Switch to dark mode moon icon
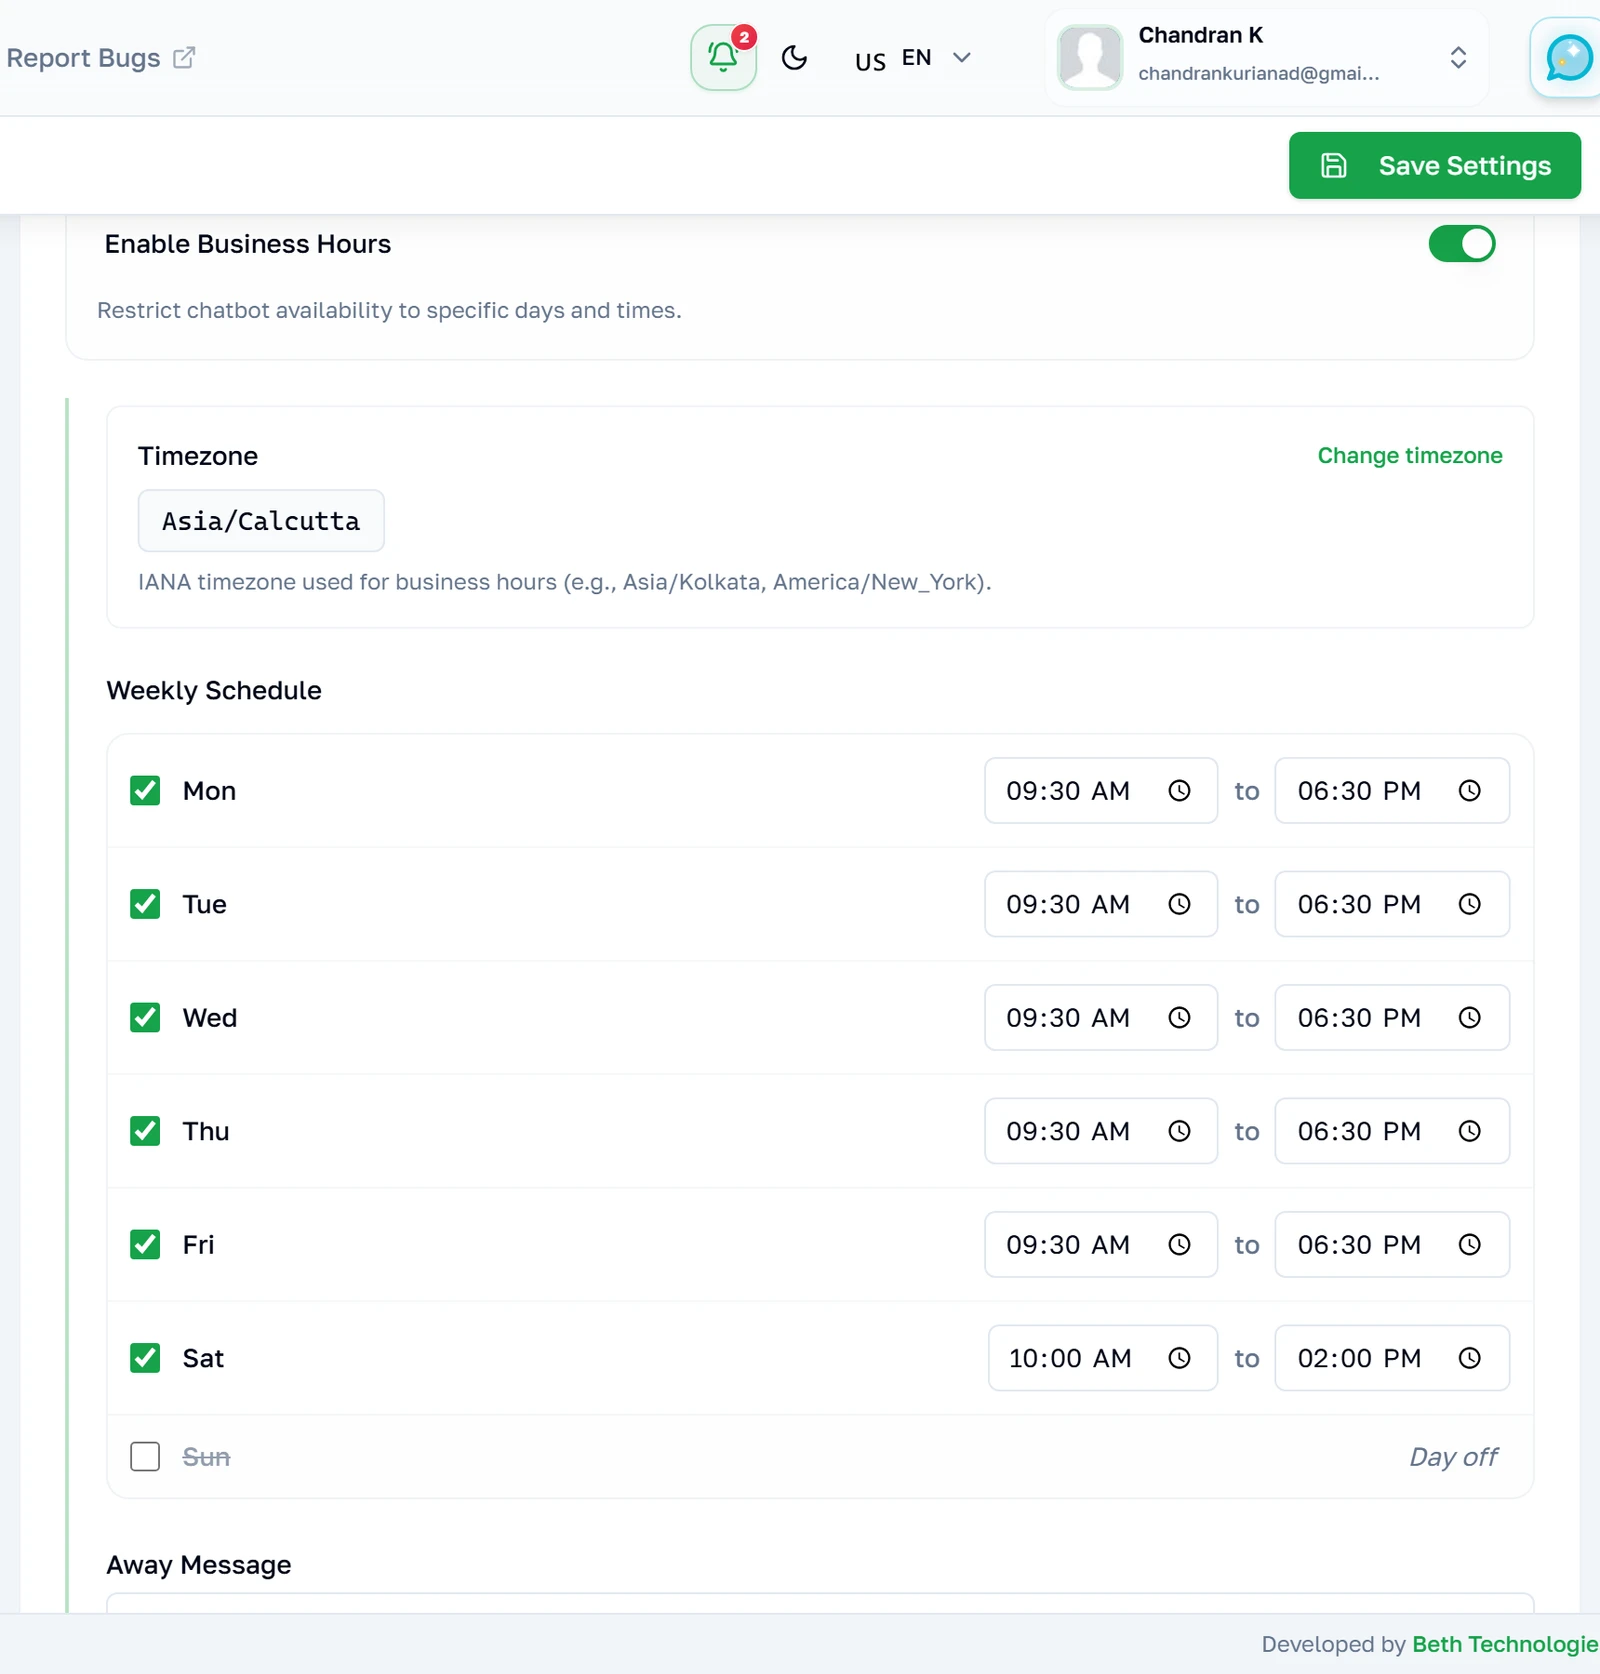 (794, 58)
